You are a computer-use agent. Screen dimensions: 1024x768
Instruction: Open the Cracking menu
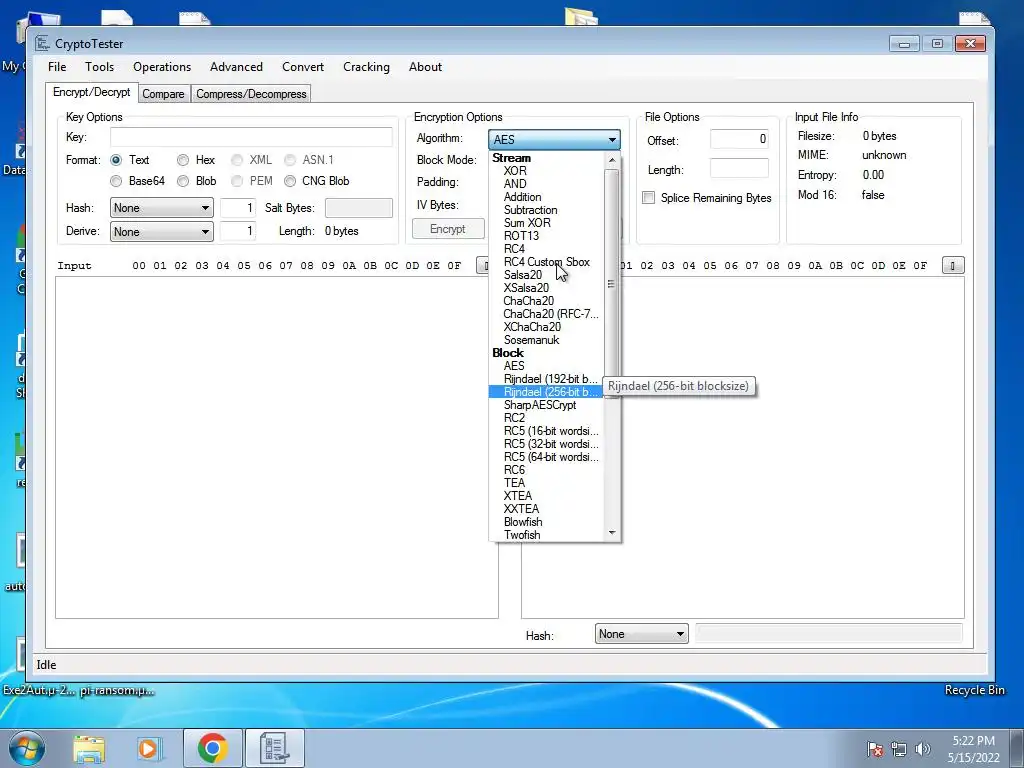tap(366, 67)
